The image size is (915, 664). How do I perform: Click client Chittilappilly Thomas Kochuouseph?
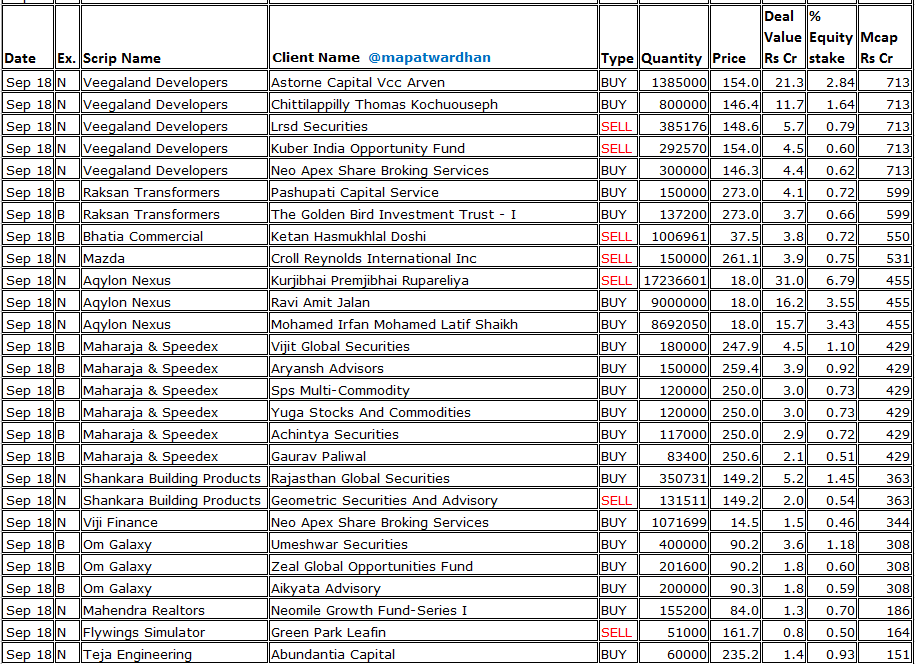point(384,104)
